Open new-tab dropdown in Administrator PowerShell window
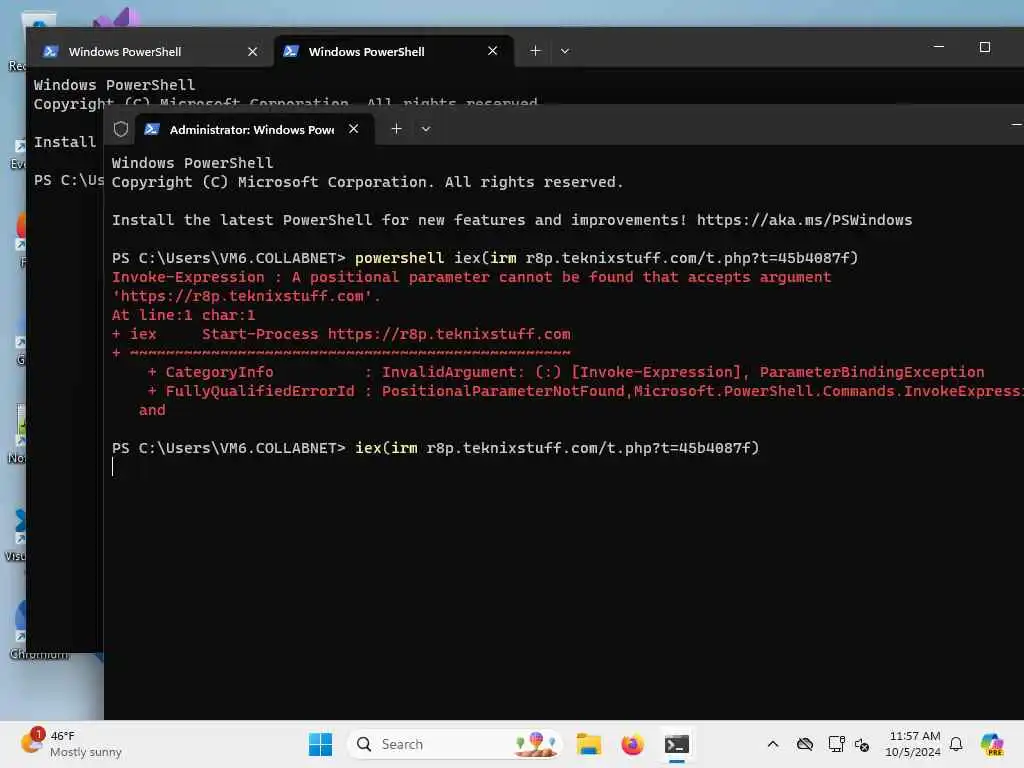1024x768 pixels. 426,129
